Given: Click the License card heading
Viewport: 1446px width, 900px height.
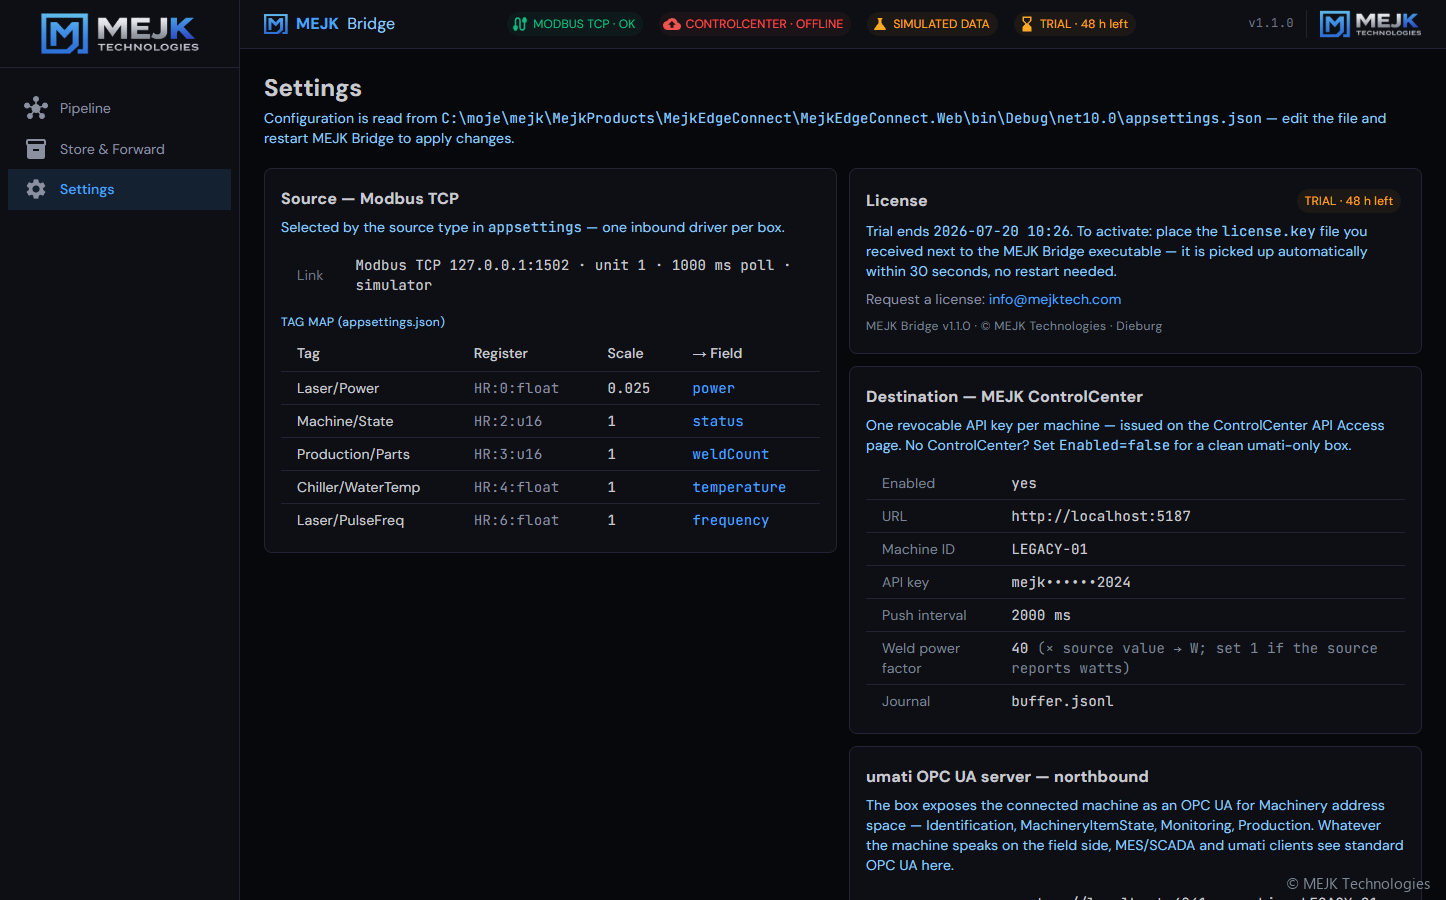Looking at the screenshot, I should (x=896, y=201).
